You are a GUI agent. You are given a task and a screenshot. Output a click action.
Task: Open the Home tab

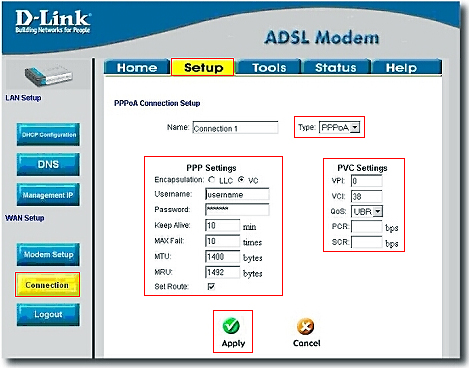click(137, 68)
